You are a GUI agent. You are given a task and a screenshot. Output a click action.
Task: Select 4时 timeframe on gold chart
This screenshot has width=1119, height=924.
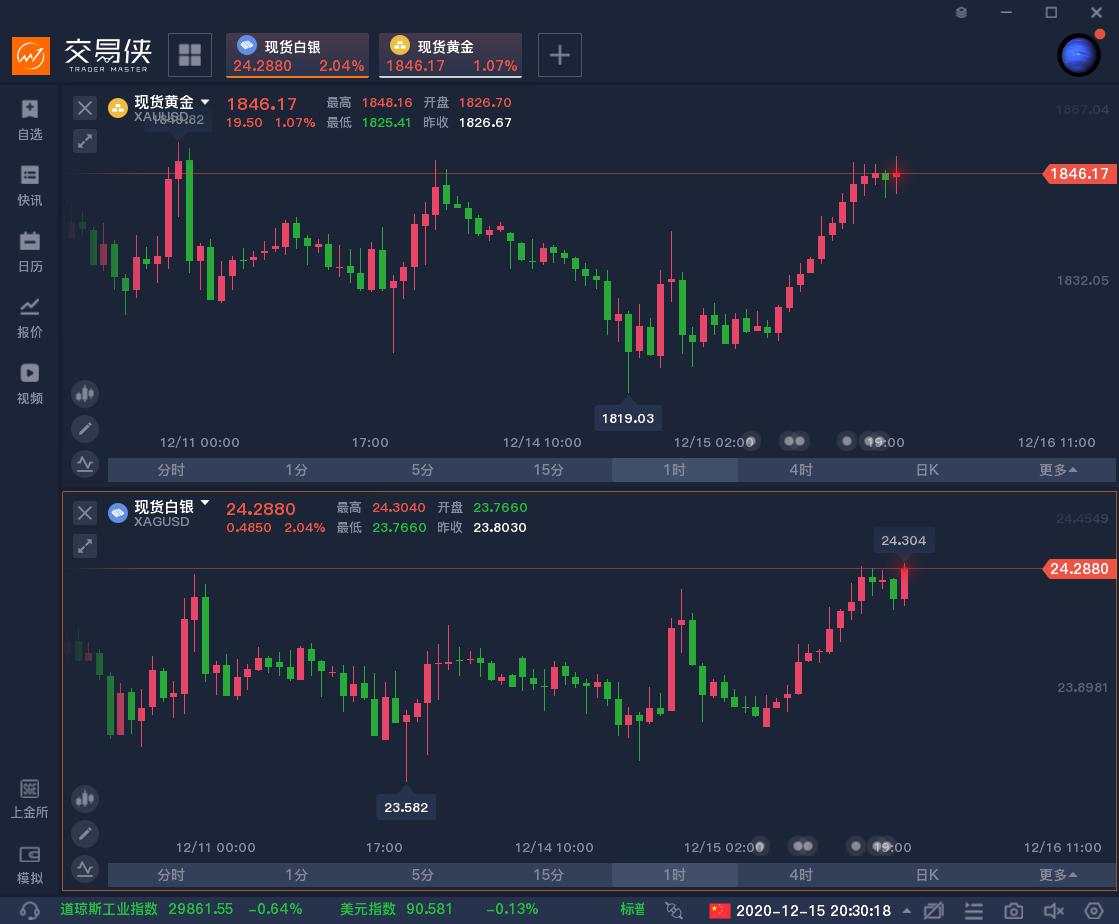tap(801, 469)
